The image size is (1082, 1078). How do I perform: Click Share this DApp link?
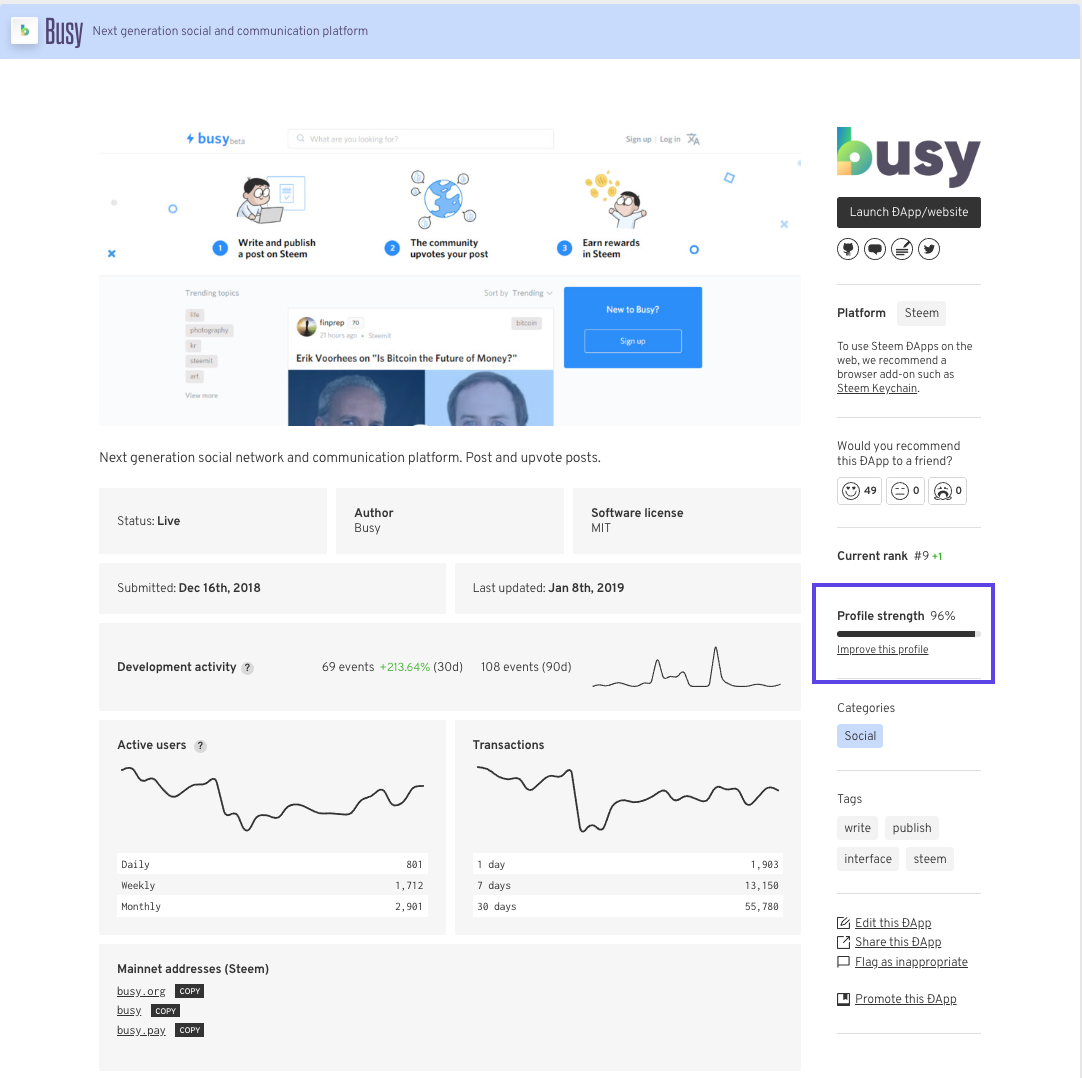(898, 942)
